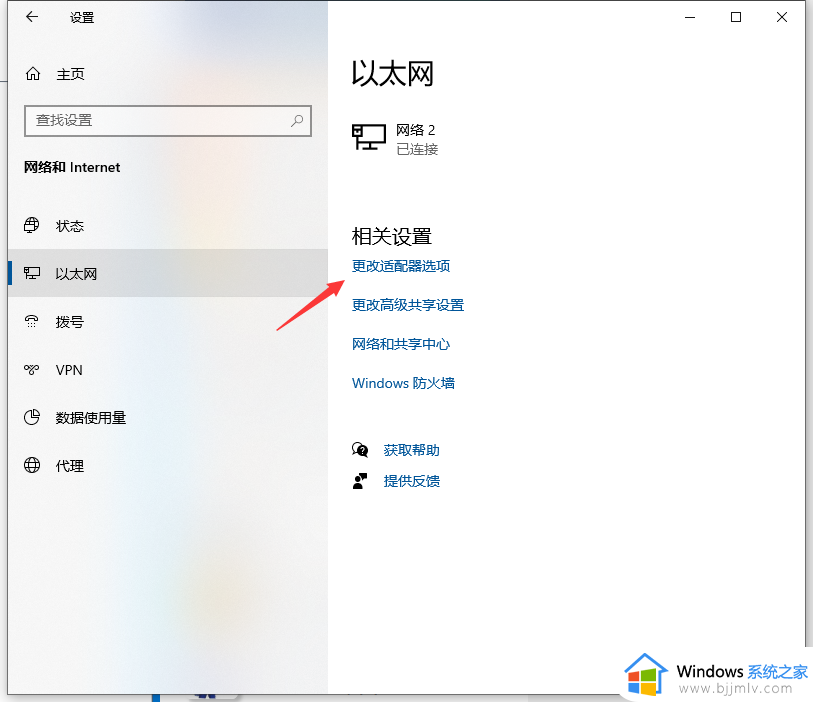Minimize the Settings window

coord(690,17)
